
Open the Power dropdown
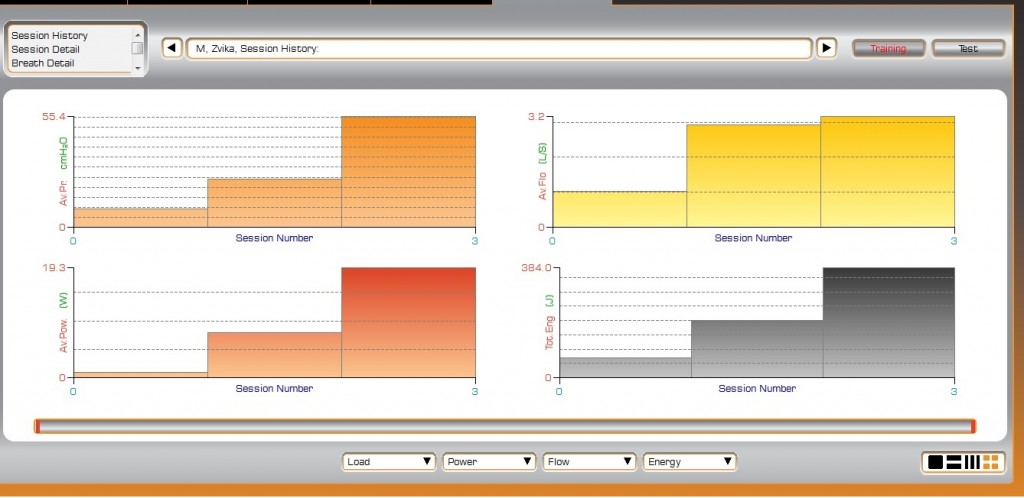pyautogui.click(x=488, y=462)
